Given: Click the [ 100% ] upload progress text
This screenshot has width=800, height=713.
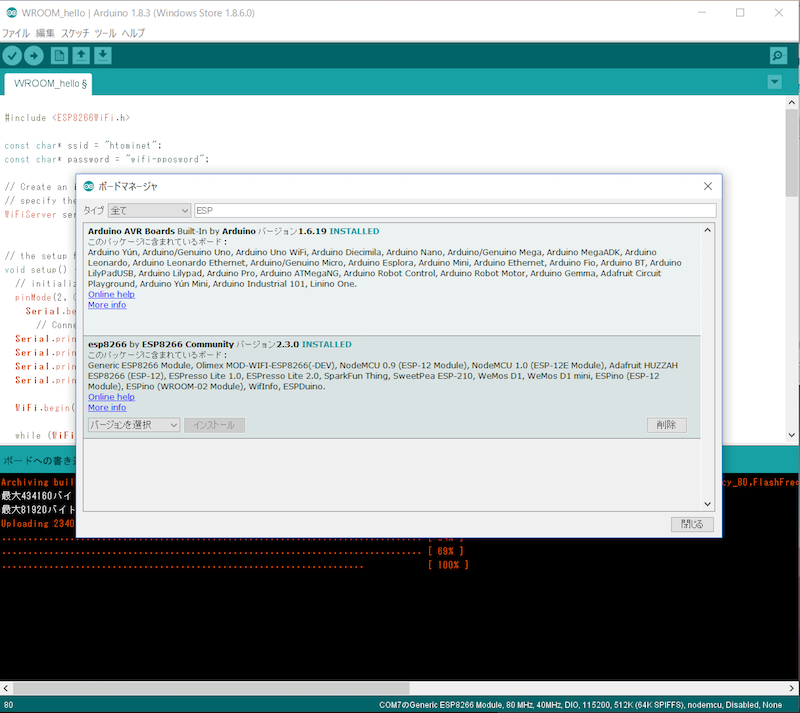Looking at the screenshot, I should (448, 565).
